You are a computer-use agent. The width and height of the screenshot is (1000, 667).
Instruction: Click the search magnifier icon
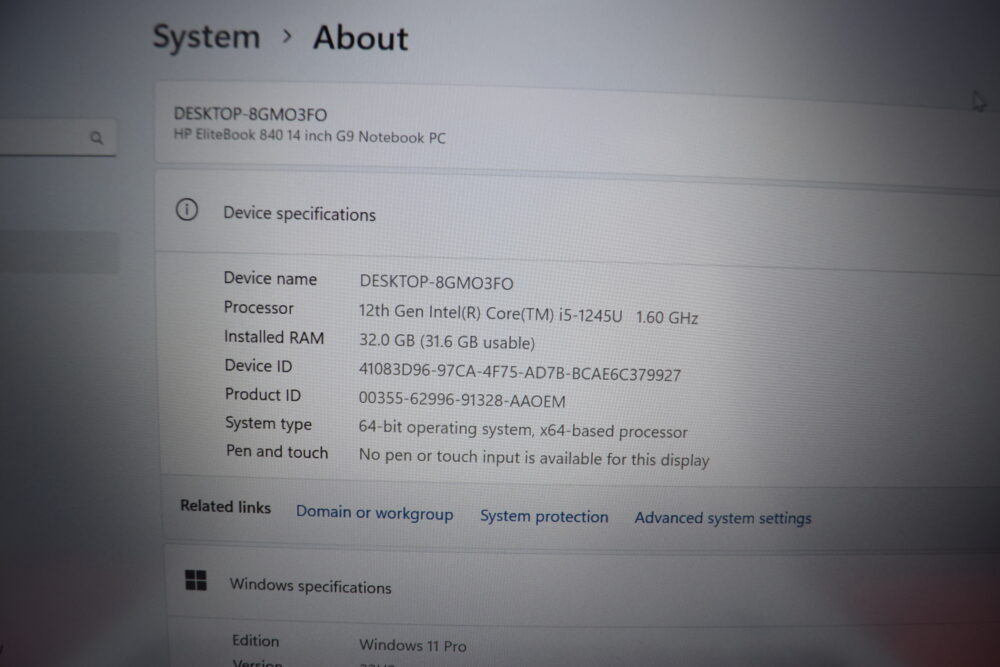click(x=96, y=137)
